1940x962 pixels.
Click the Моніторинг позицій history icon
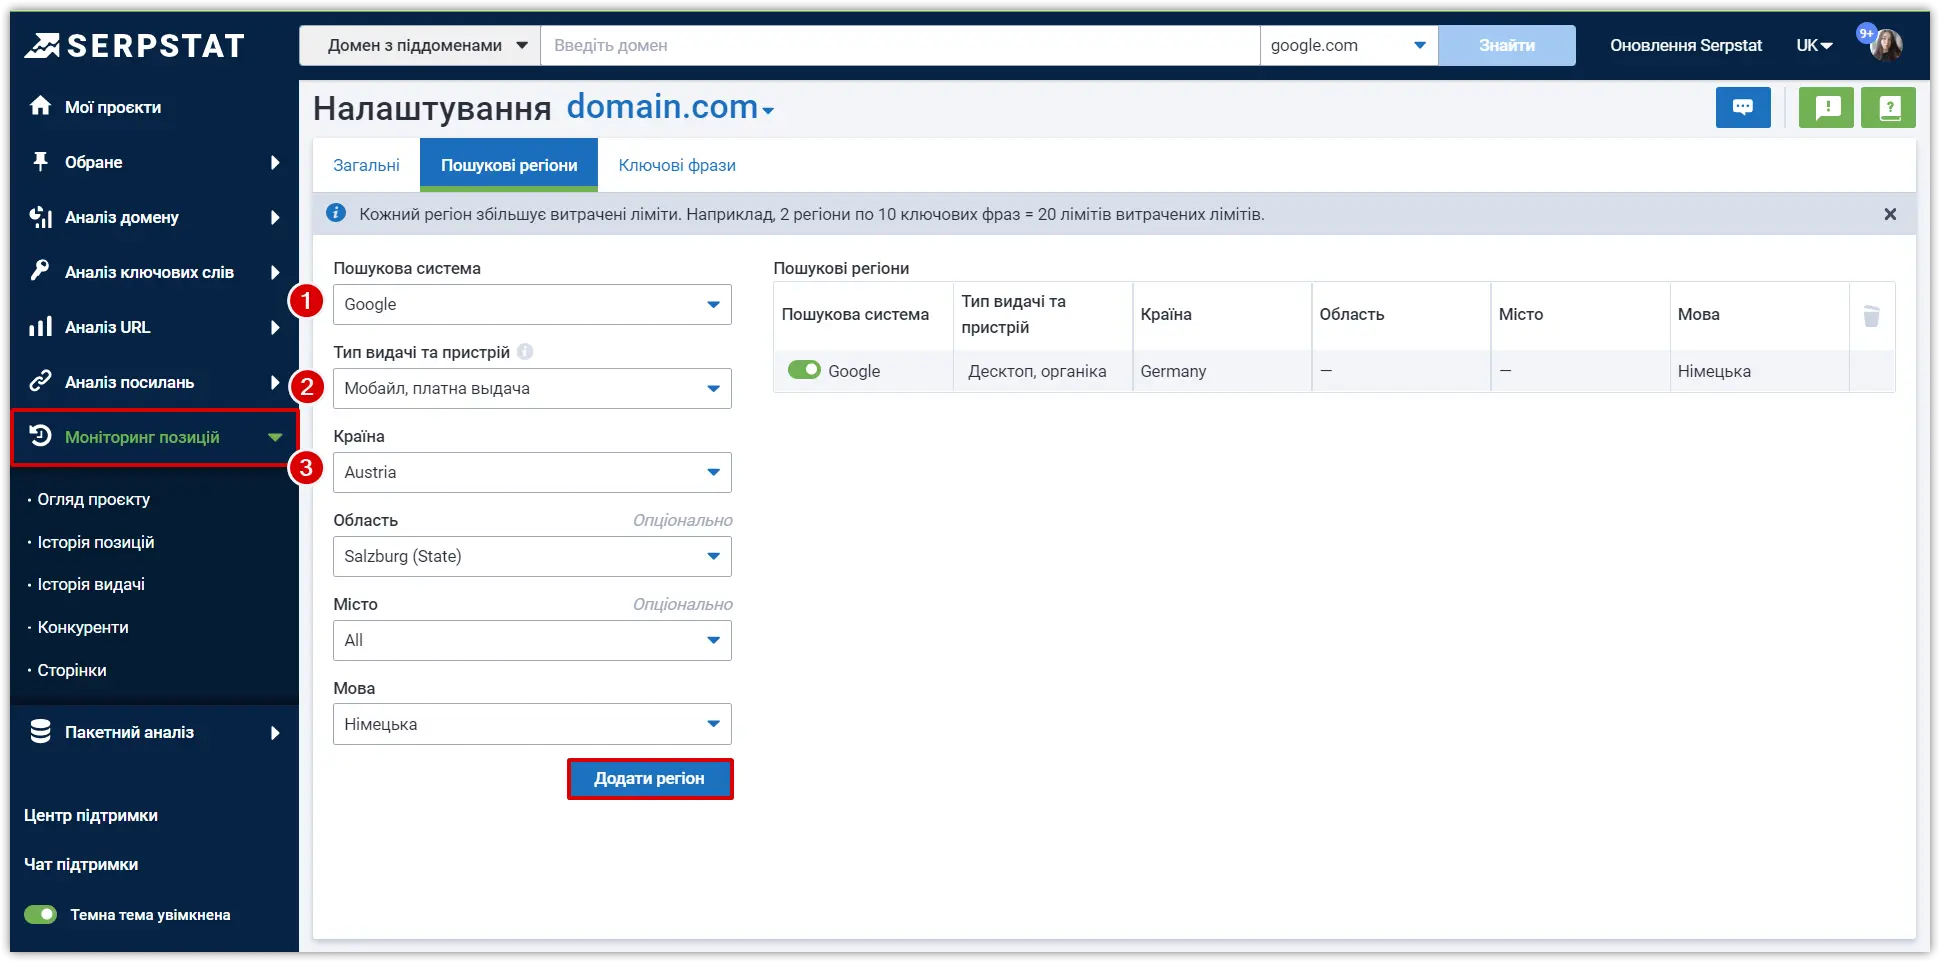coord(40,436)
